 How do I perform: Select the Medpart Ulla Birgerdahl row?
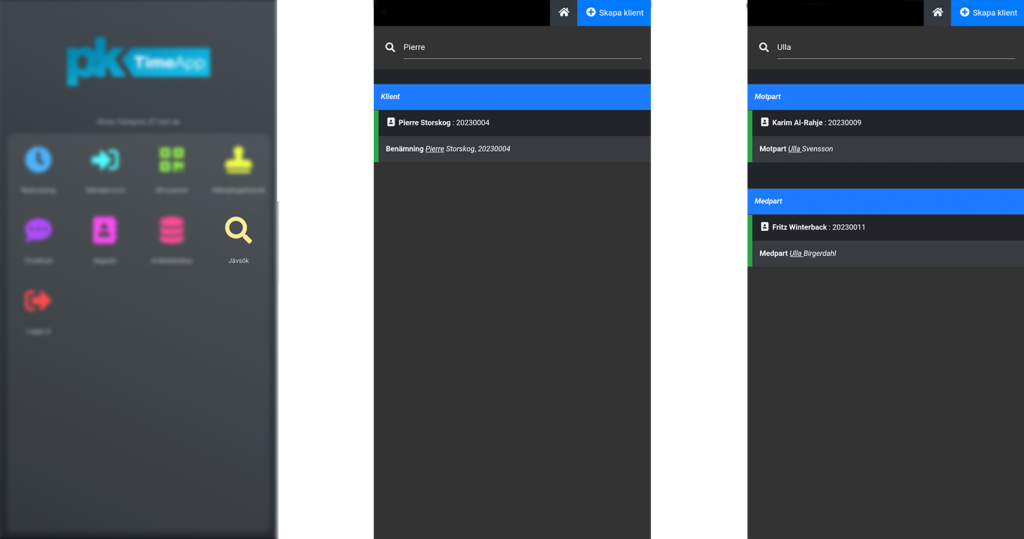[x=886, y=254]
